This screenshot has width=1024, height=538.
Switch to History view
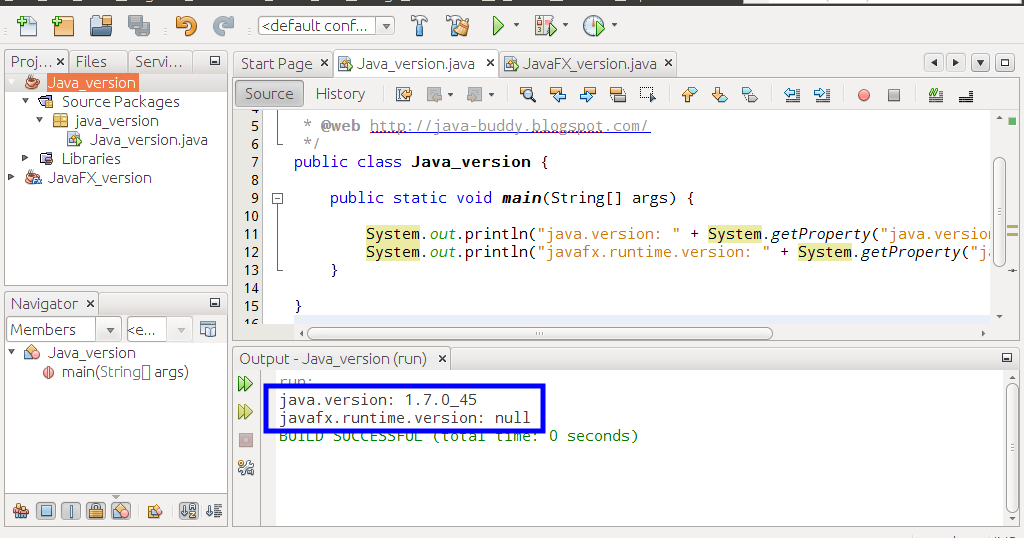click(340, 94)
